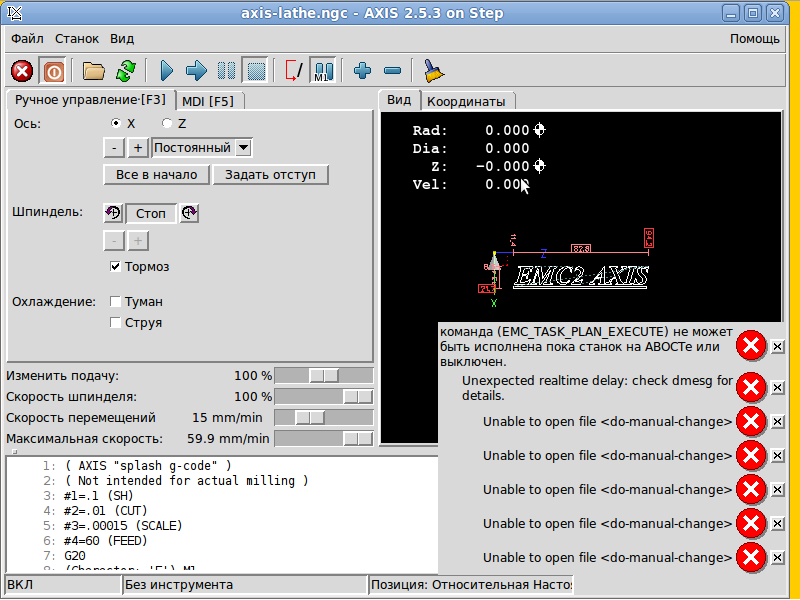Click the EMC_TASK_PLAN_EXECUTE error red icon

coord(751,346)
